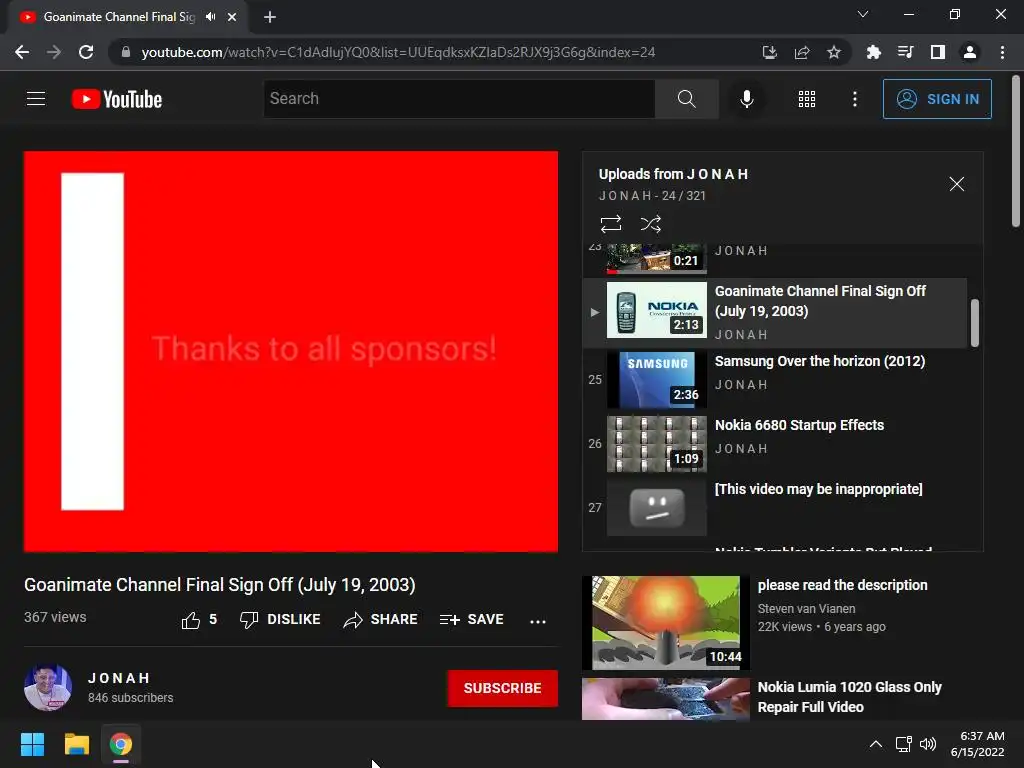Open Chrome profile icon

point(970,52)
